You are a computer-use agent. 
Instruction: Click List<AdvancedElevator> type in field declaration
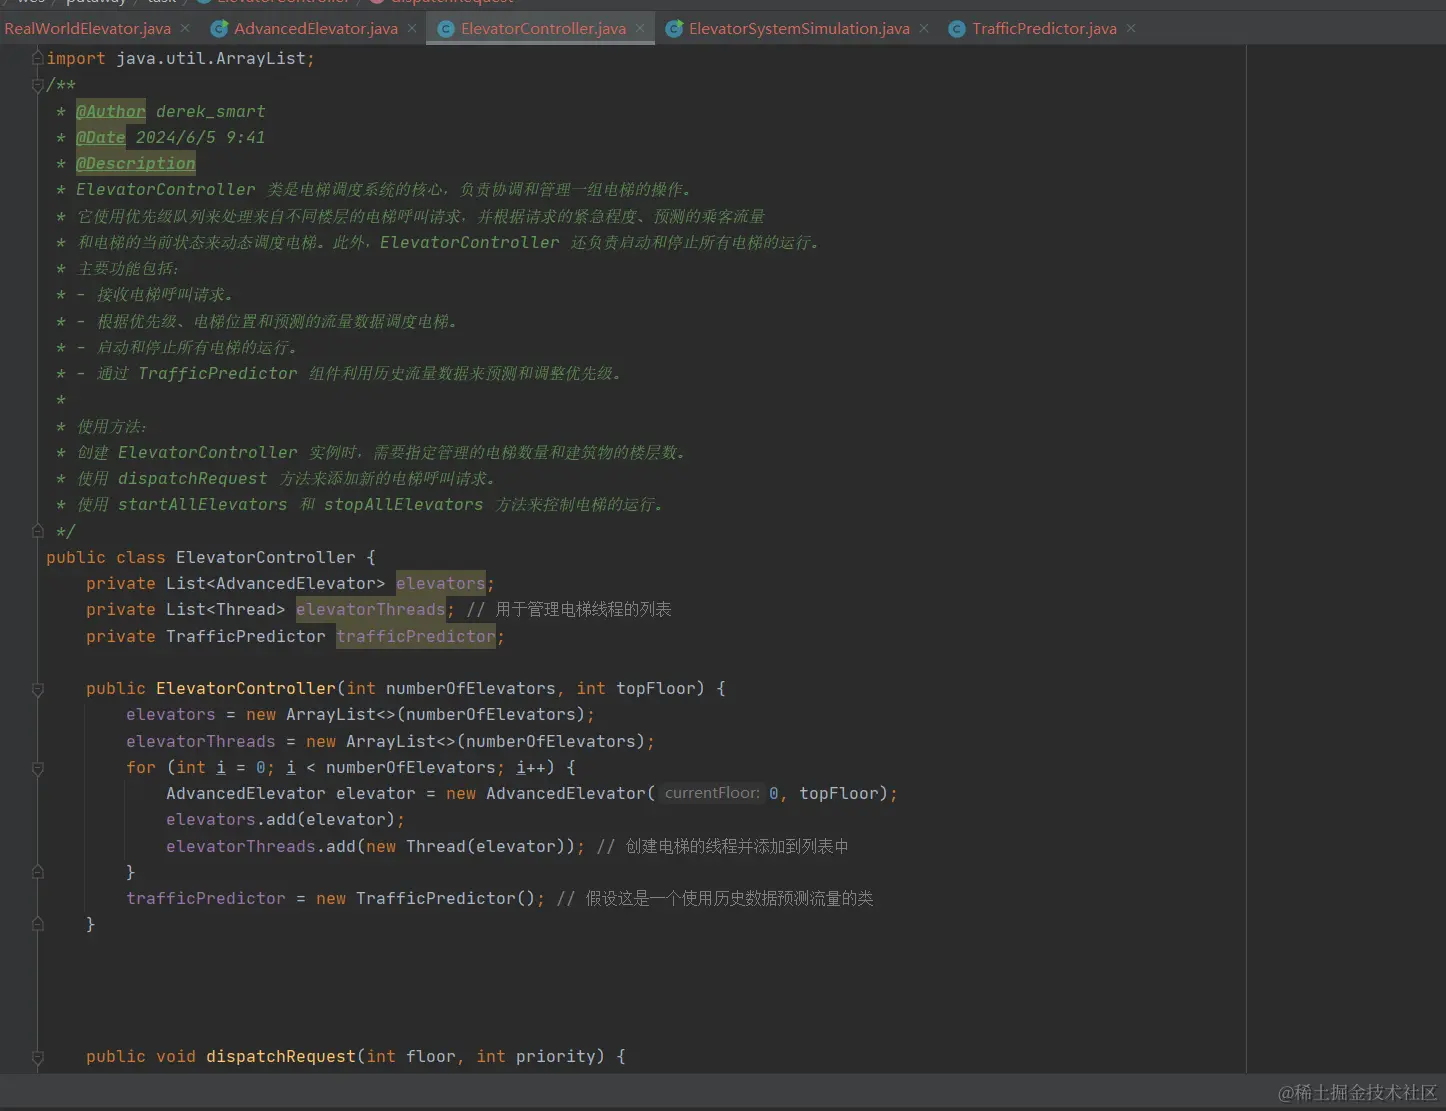(x=275, y=583)
